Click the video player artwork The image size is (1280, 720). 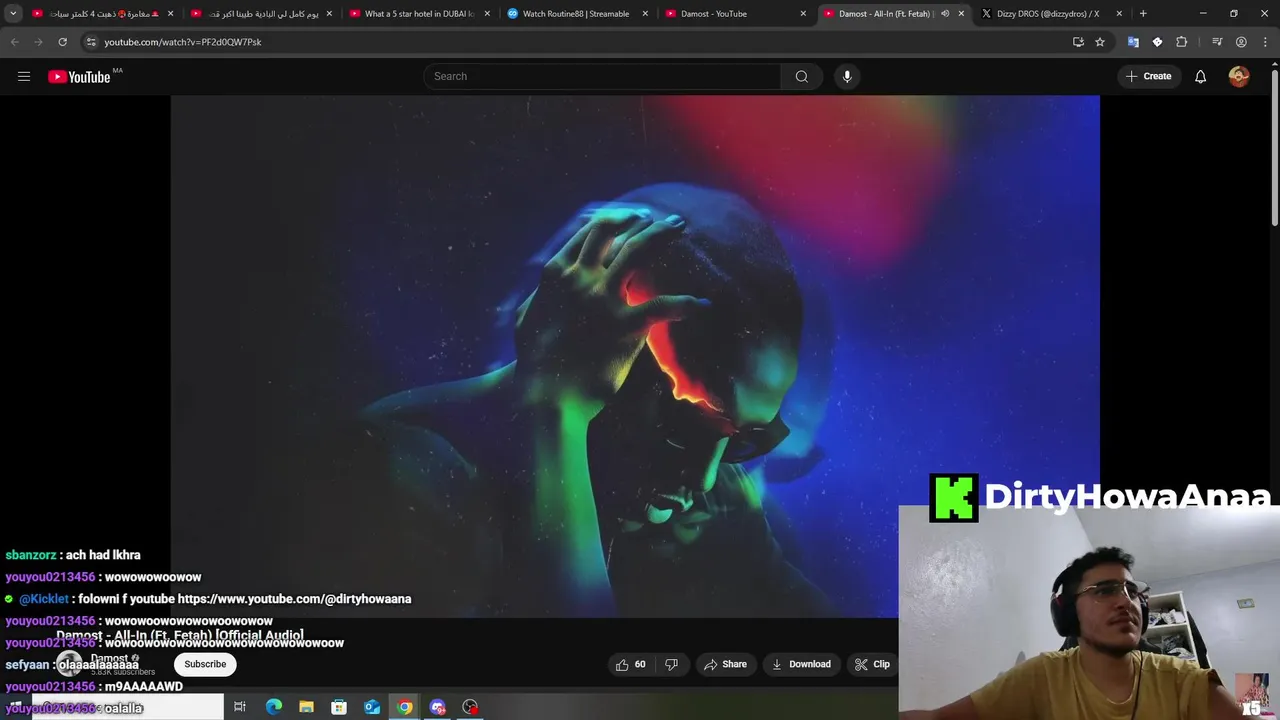(x=635, y=355)
